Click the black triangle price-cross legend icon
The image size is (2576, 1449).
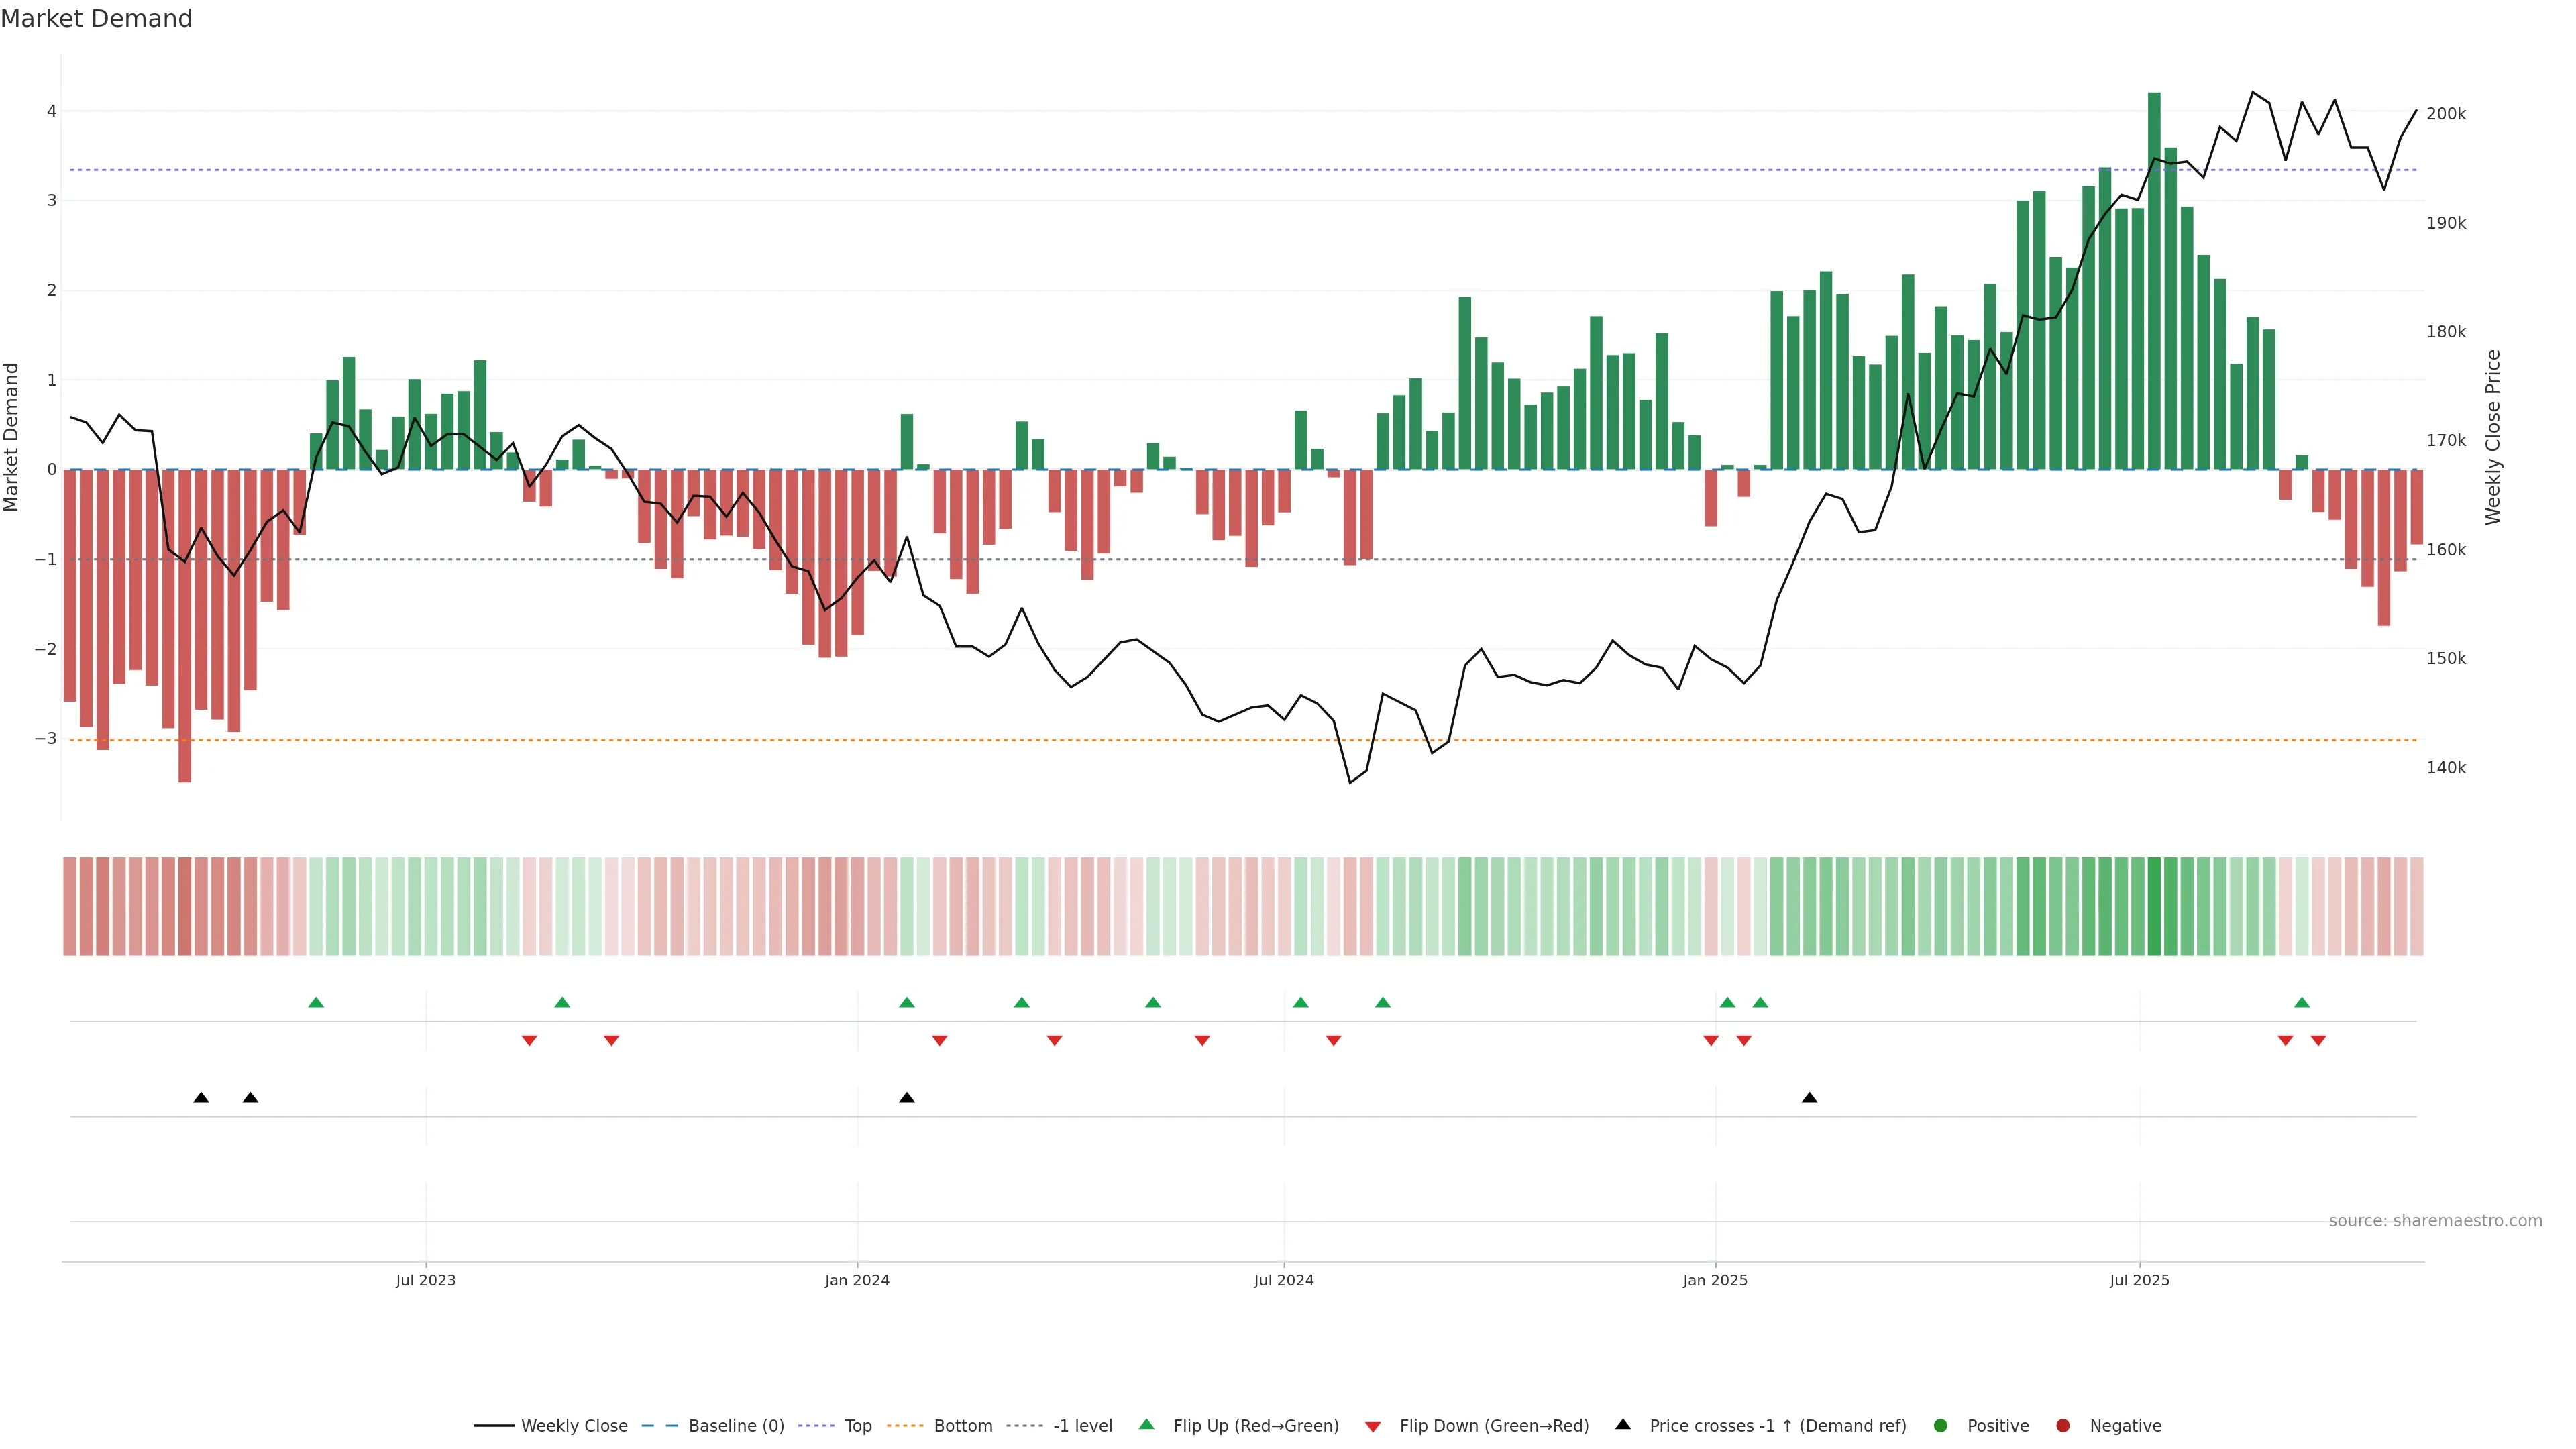tap(1623, 1424)
